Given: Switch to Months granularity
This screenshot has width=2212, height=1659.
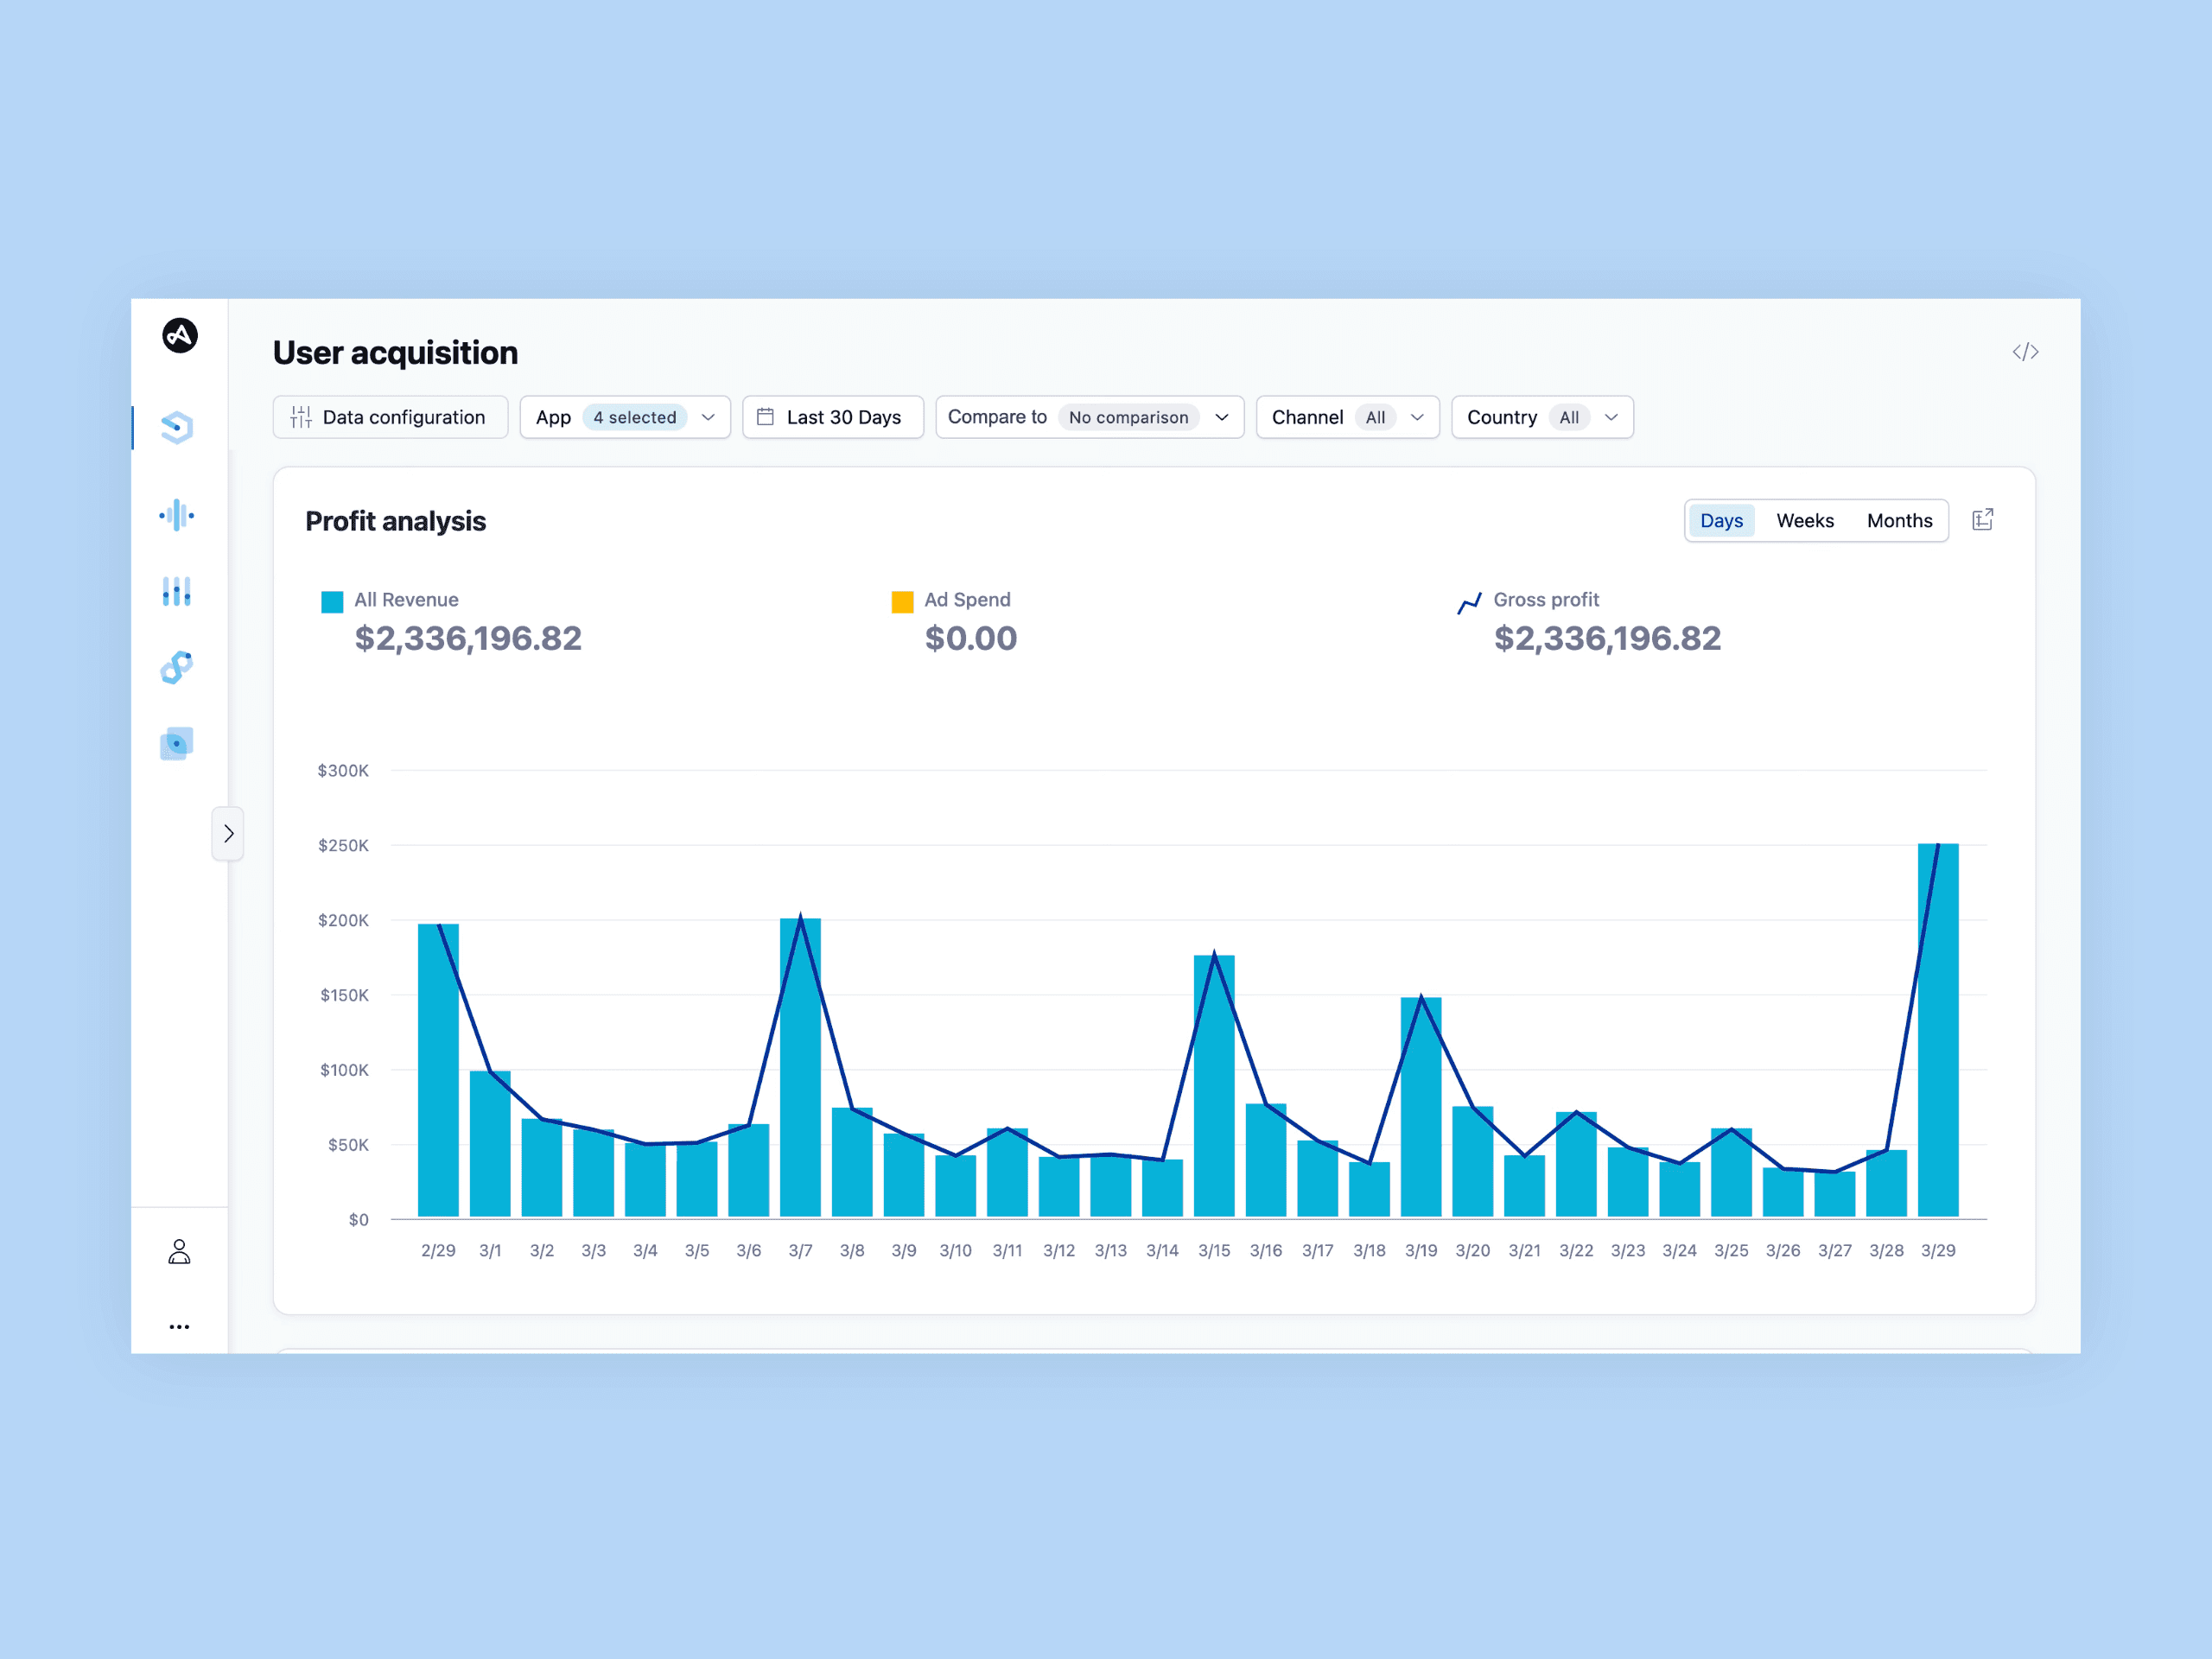Looking at the screenshot, I should click(1899, 521).
